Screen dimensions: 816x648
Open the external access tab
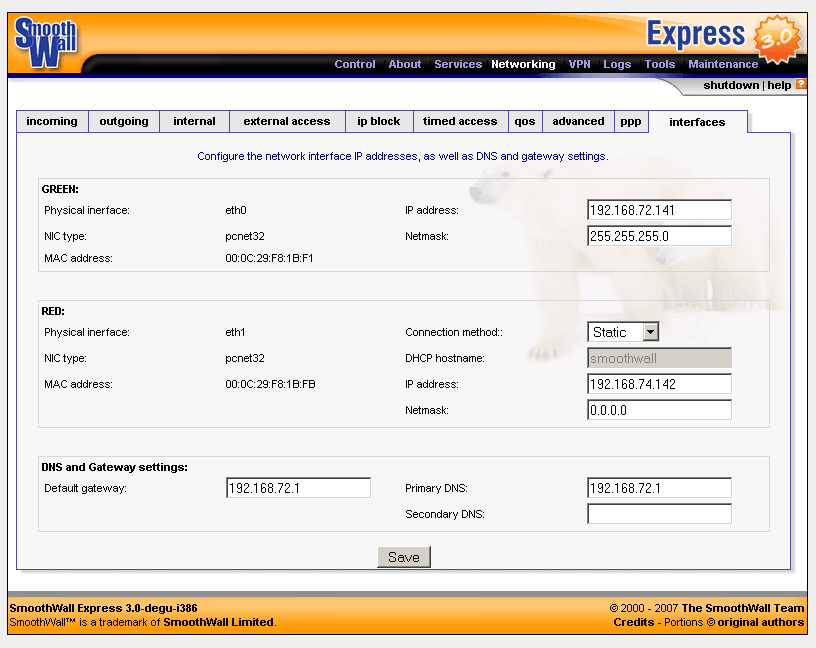tap(287, 121)
